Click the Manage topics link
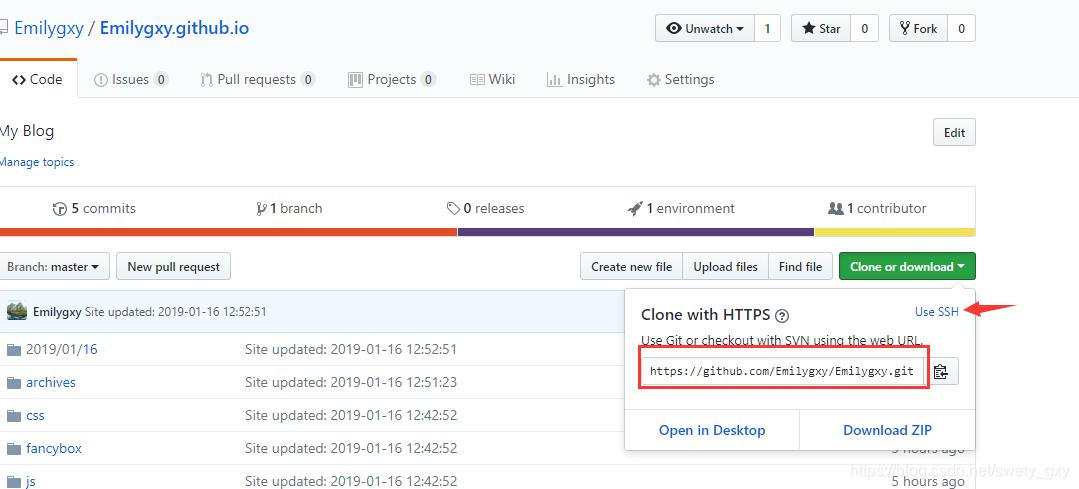Viewport: 1079px width, 489px height. pos(36,162)
